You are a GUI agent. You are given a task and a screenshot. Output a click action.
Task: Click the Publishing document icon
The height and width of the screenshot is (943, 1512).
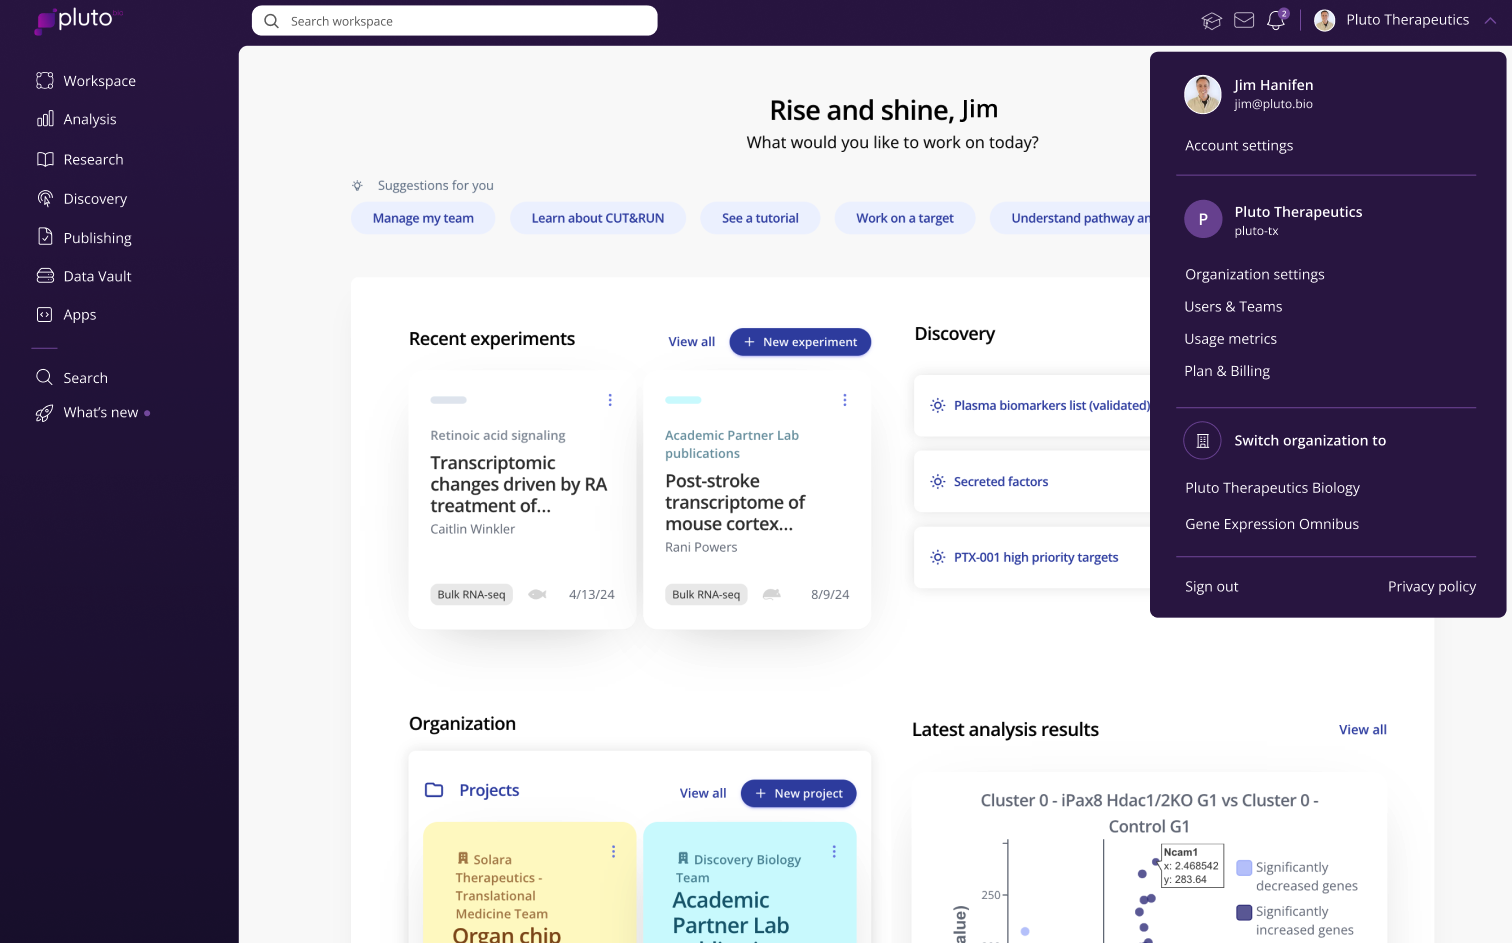click(x=45, y=237)
